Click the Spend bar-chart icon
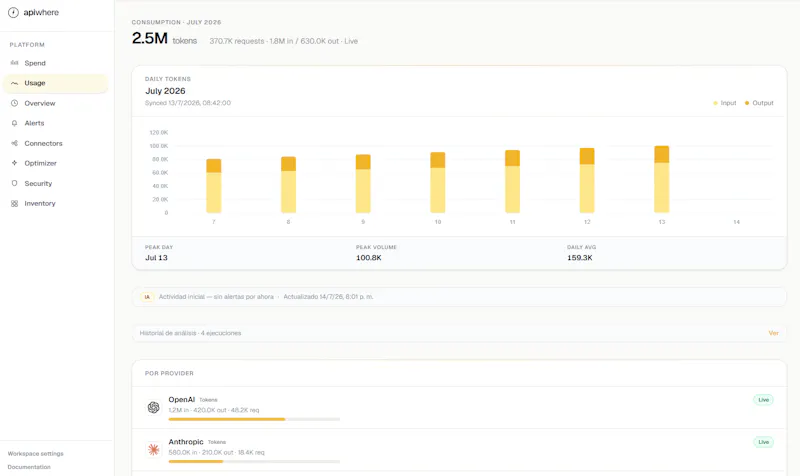The height and width of the screenshot is (476, 800). coord(14,63)
